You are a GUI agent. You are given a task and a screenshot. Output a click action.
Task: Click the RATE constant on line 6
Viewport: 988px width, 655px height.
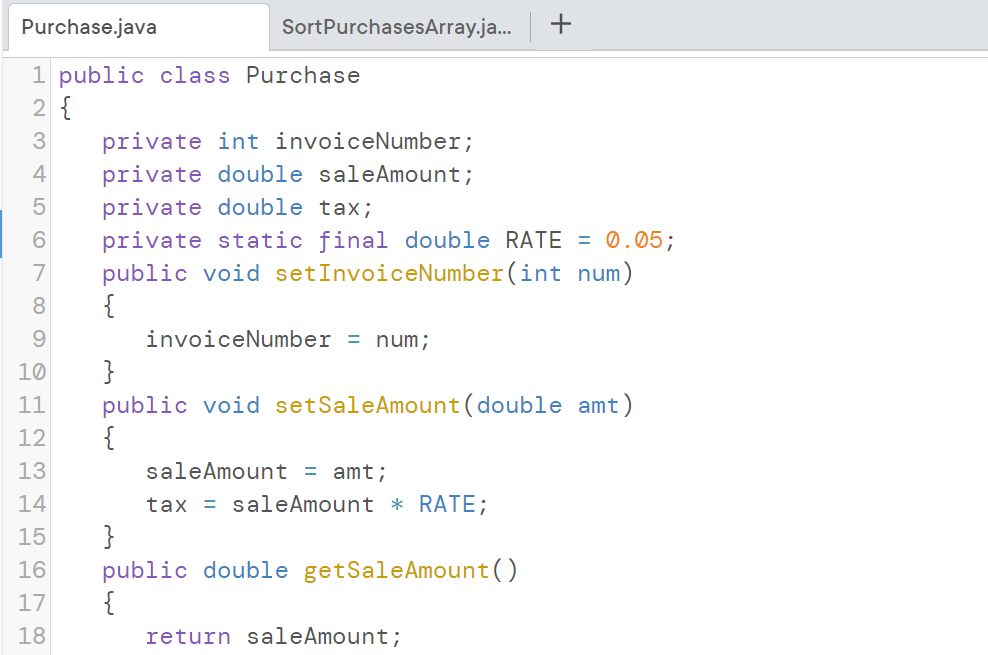[x=533, y=240]
